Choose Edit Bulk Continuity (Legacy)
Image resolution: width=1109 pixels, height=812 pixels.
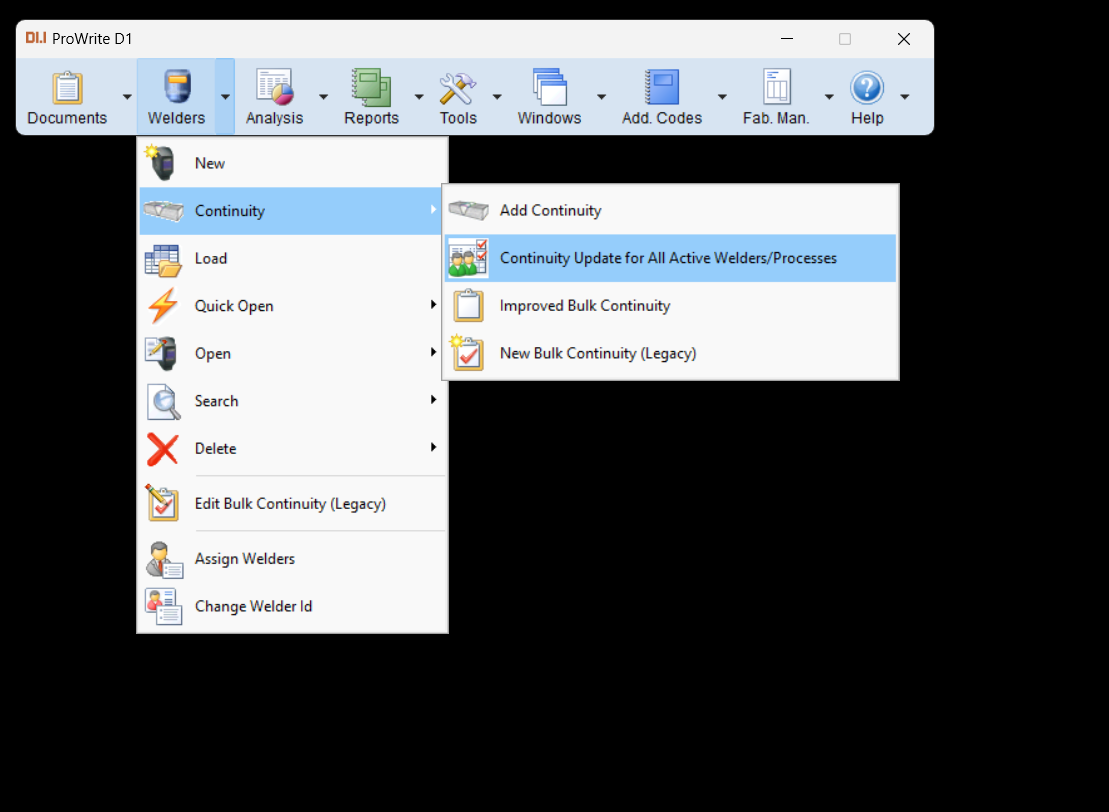293,504
